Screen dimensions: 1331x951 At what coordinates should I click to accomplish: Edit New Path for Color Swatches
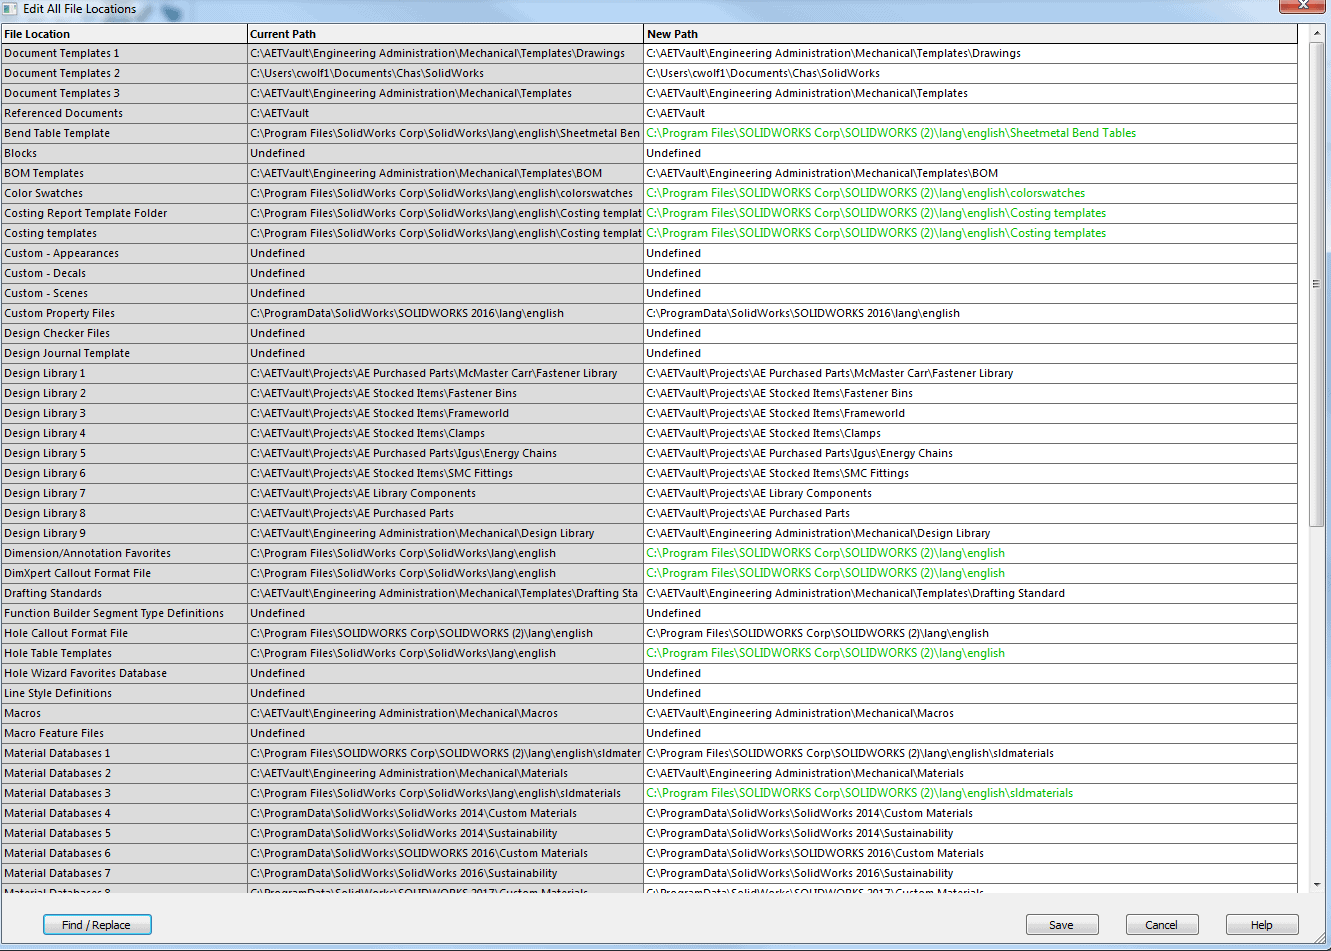pyautogui.click(x=970, y=193)
